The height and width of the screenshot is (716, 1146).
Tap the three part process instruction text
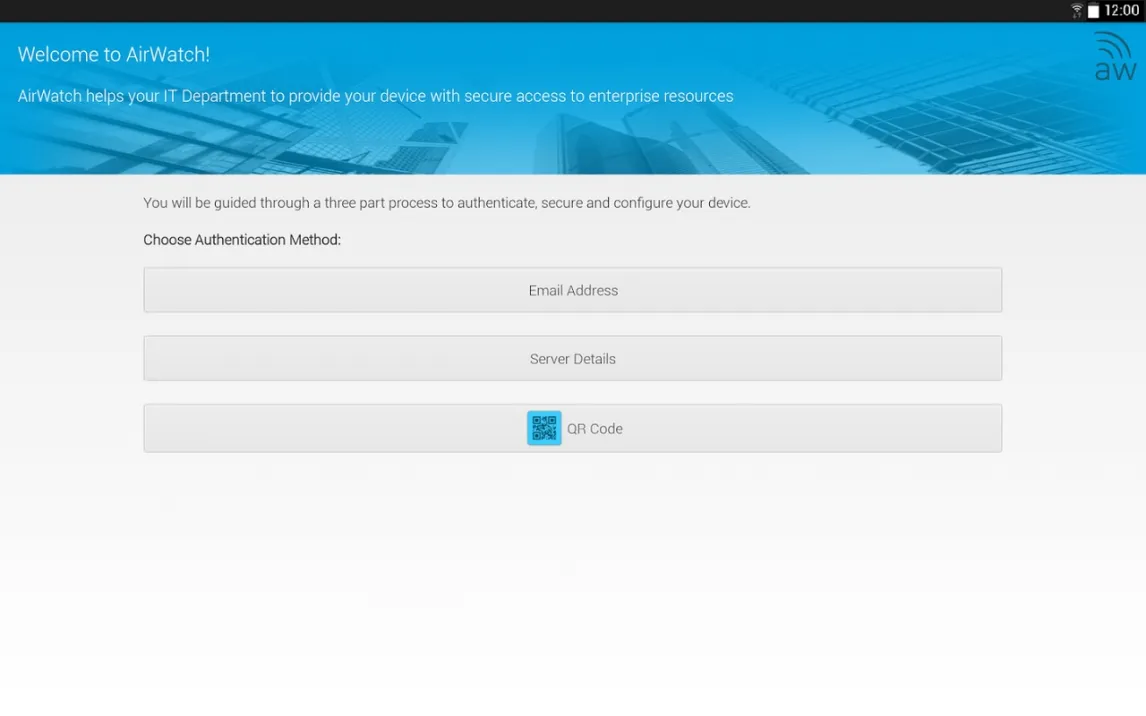(x=446, y=203)
